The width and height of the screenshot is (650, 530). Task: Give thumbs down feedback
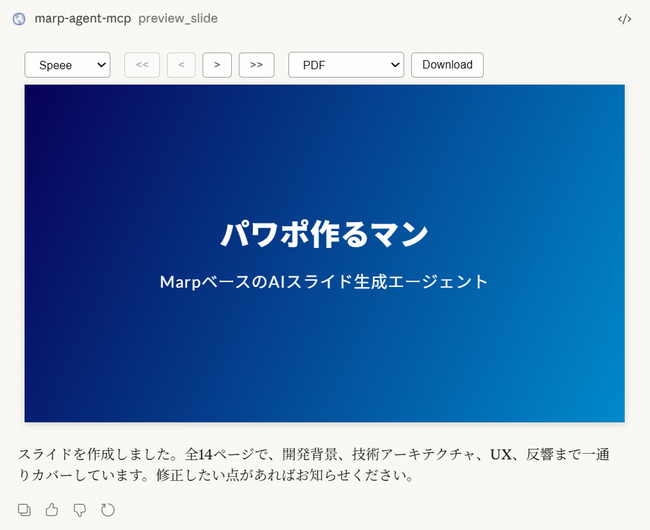(80, 510)
